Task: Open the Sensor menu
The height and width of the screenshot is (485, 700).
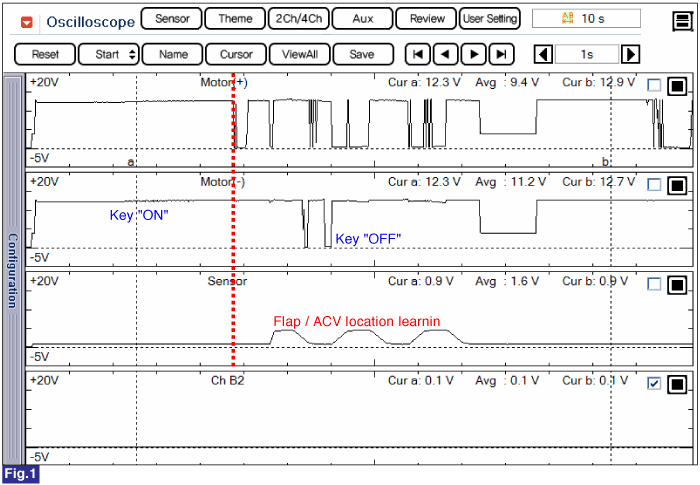Action: click(x=172, y=19)
